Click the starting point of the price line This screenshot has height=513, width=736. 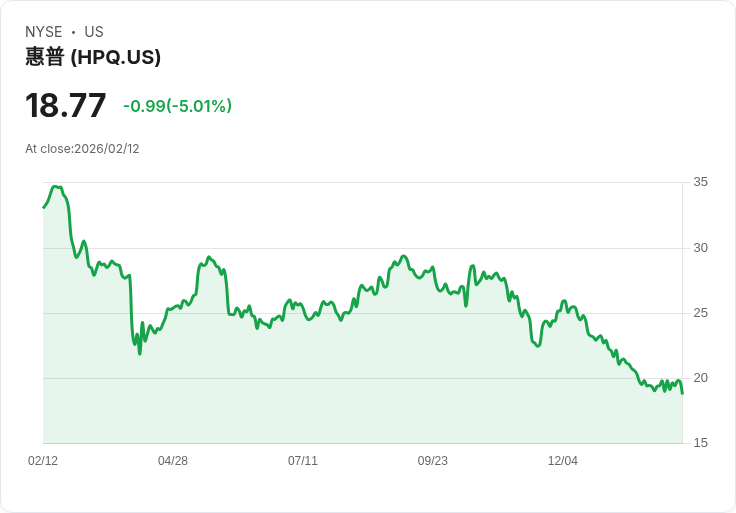[44, 207]
